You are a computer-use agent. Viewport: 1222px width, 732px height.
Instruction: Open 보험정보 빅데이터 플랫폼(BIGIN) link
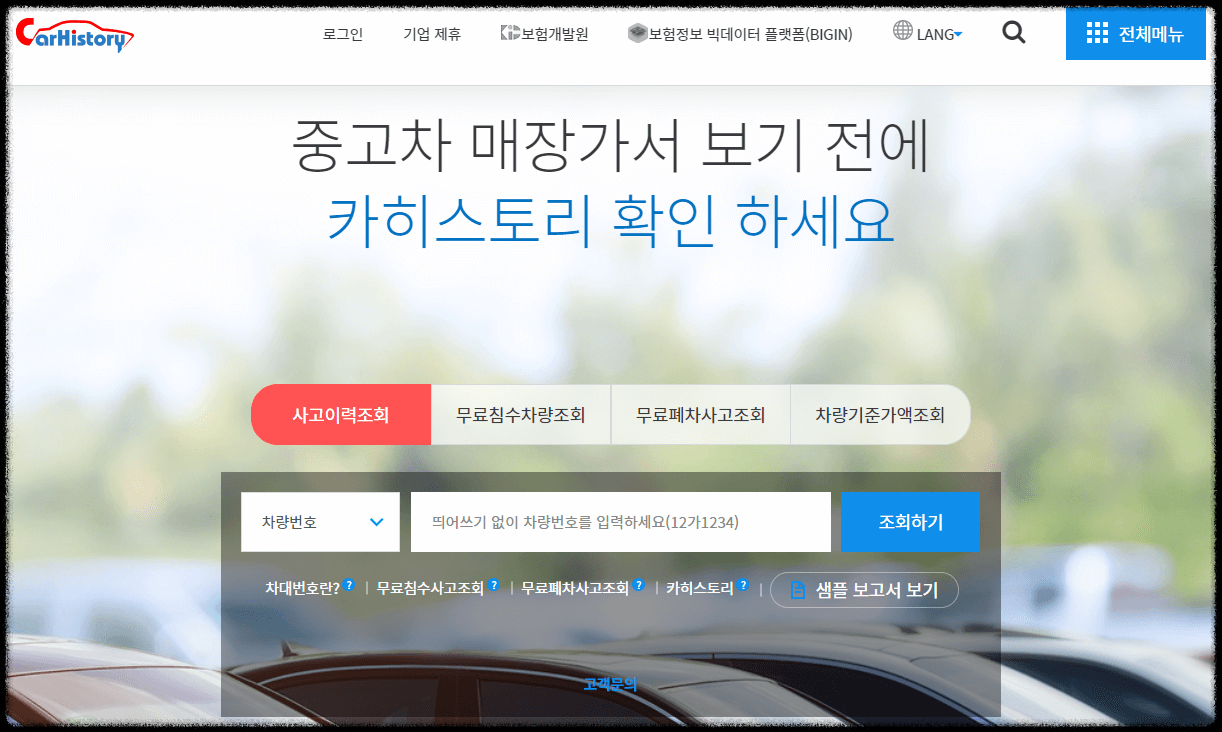tap(741, 34)
